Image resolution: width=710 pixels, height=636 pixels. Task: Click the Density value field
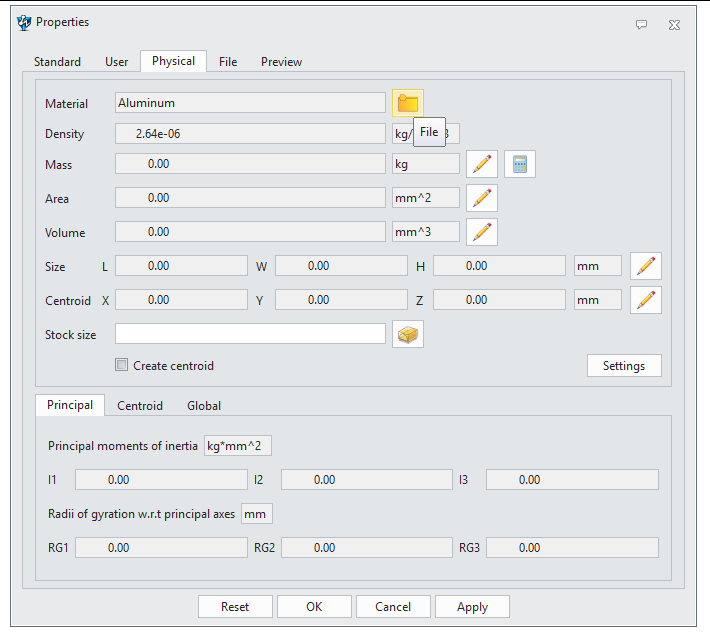250,134
